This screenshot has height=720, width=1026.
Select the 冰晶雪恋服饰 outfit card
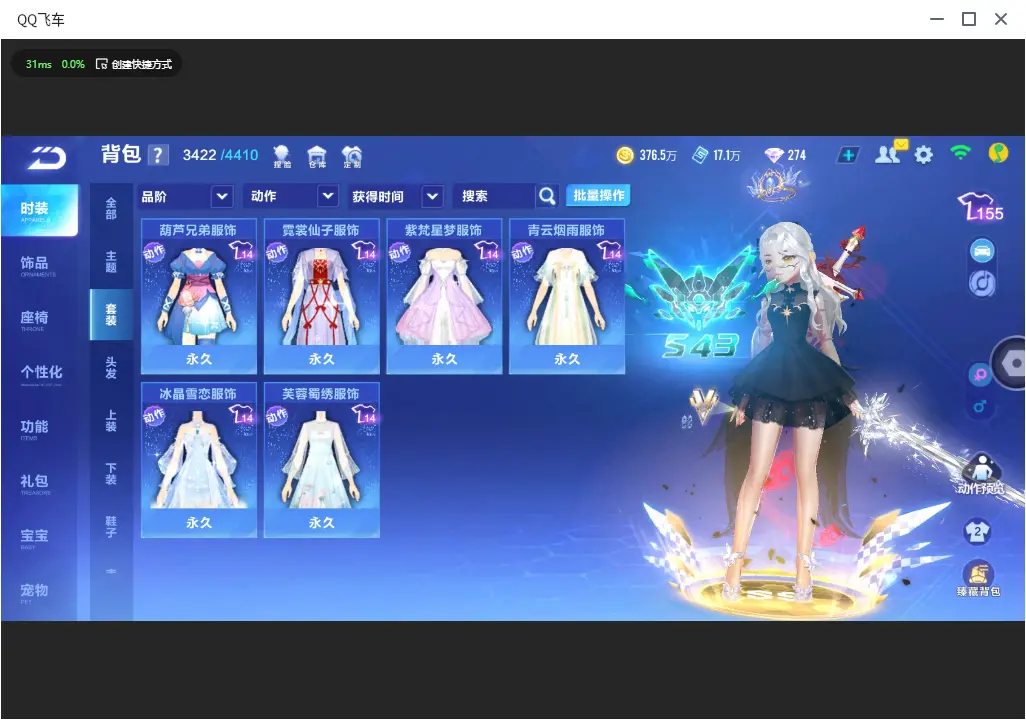coord(199,459)
